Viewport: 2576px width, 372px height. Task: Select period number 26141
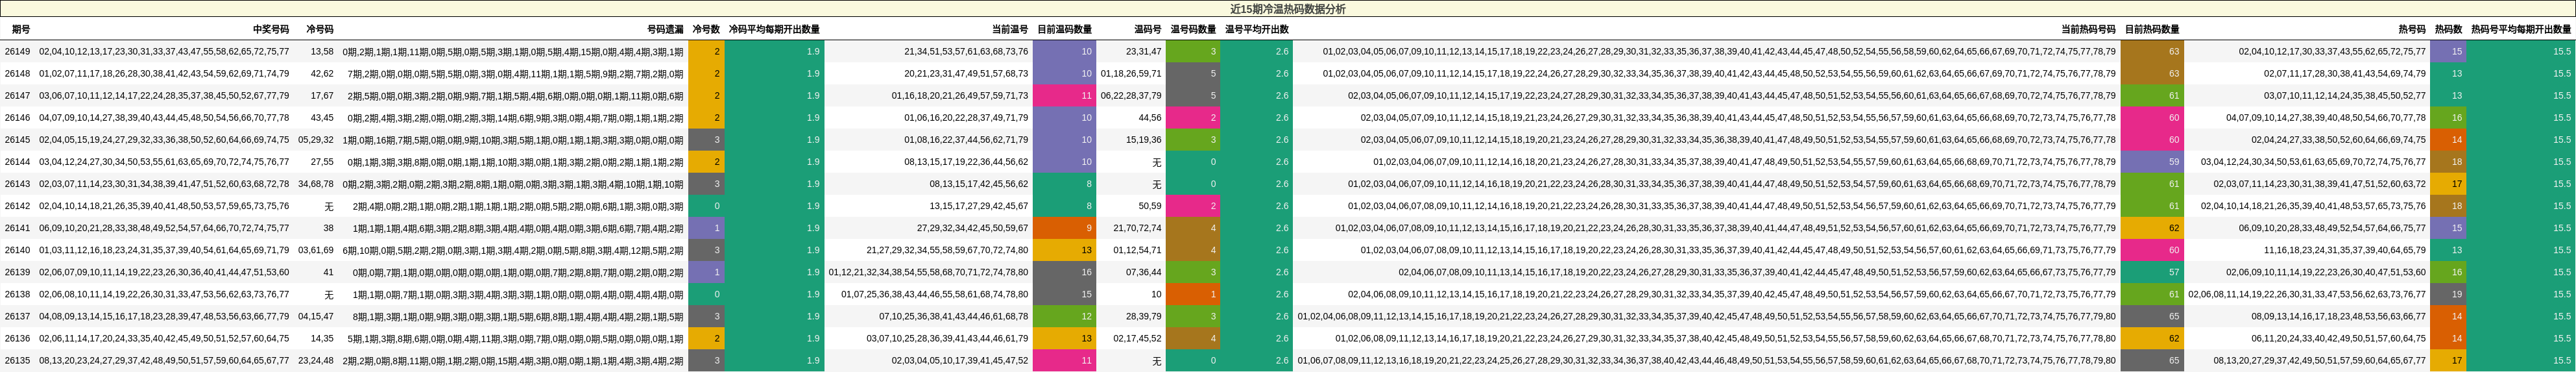click(17, 228)
